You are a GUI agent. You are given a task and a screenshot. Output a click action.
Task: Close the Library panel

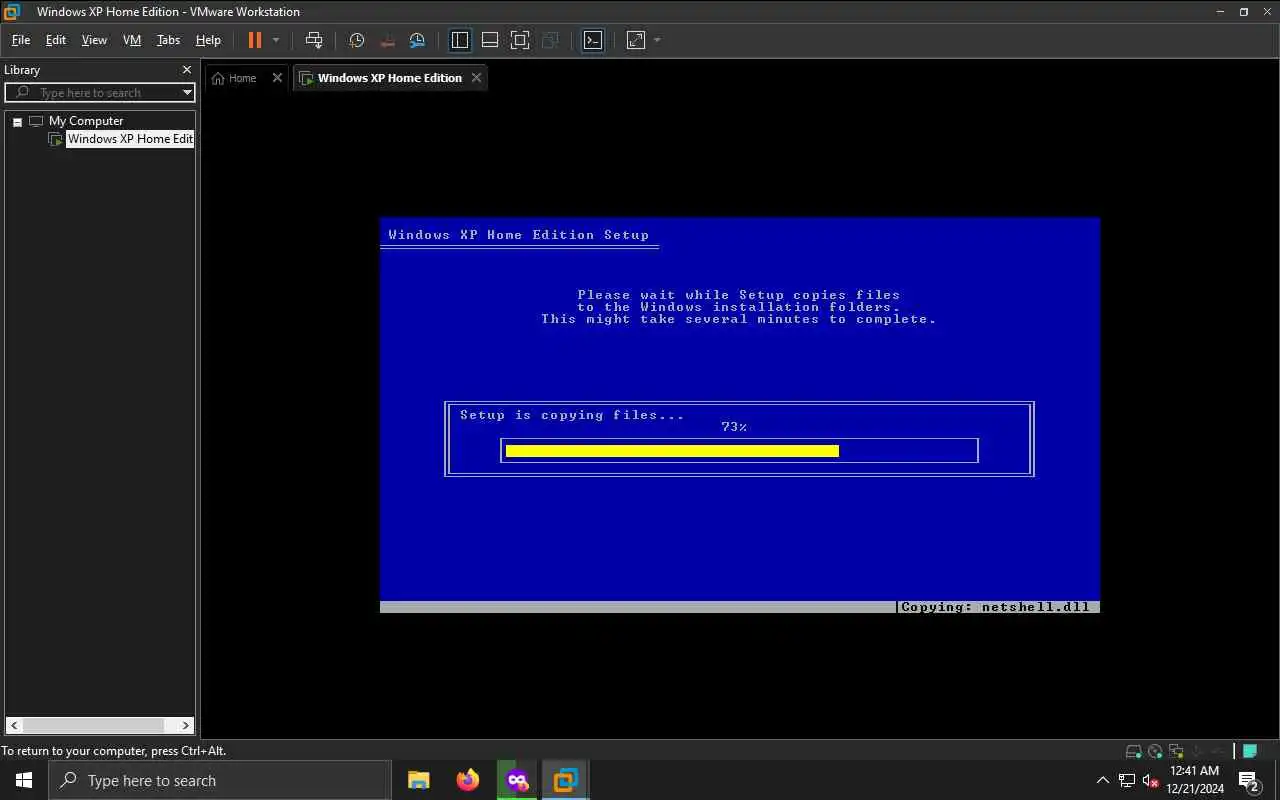tap(187, 70)
